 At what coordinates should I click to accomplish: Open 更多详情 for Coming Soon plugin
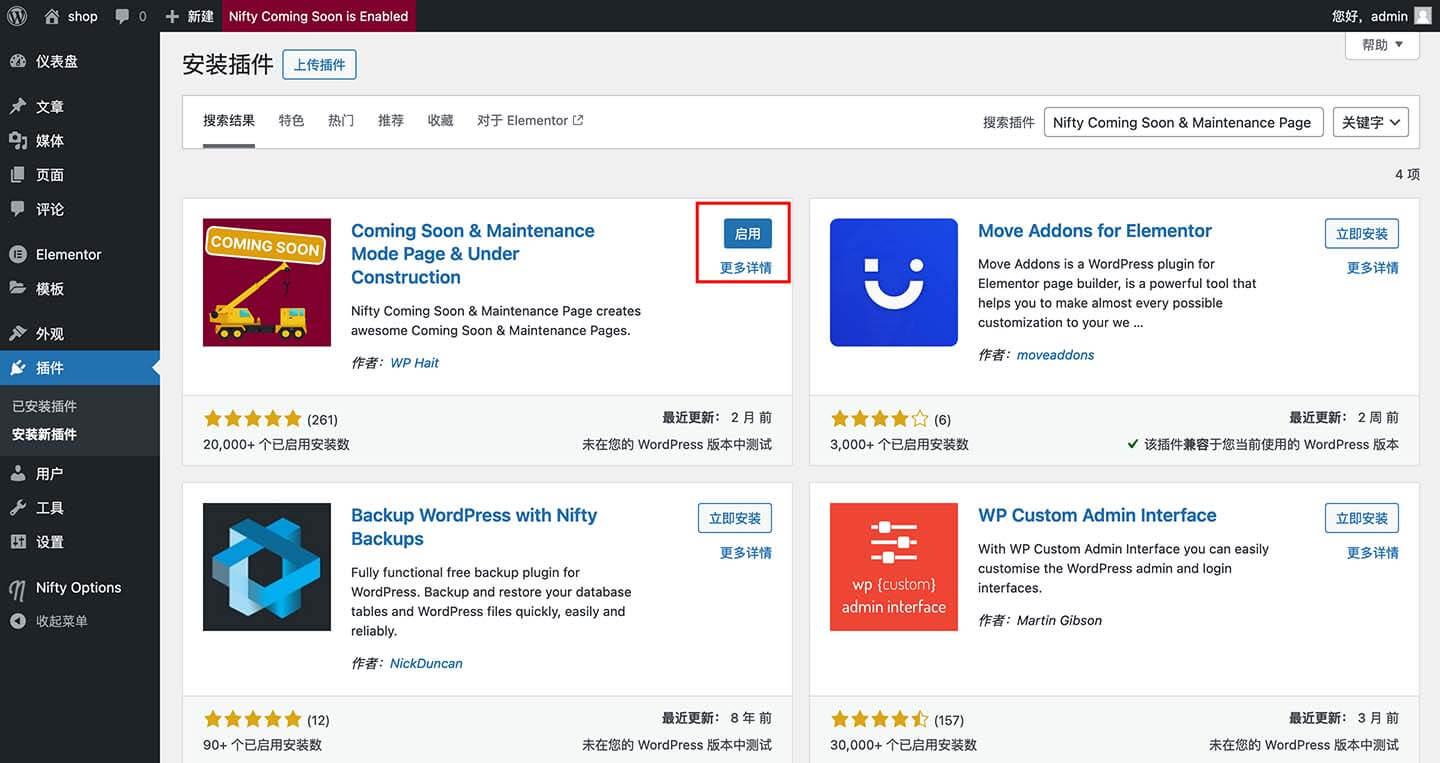(x=746, y=268)
